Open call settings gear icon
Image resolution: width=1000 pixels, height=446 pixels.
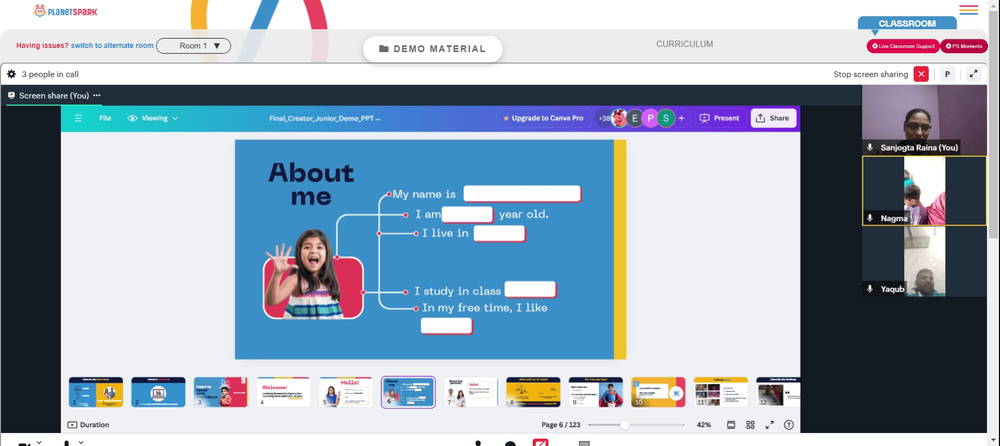pyautogui.click(x=11, y=74)
